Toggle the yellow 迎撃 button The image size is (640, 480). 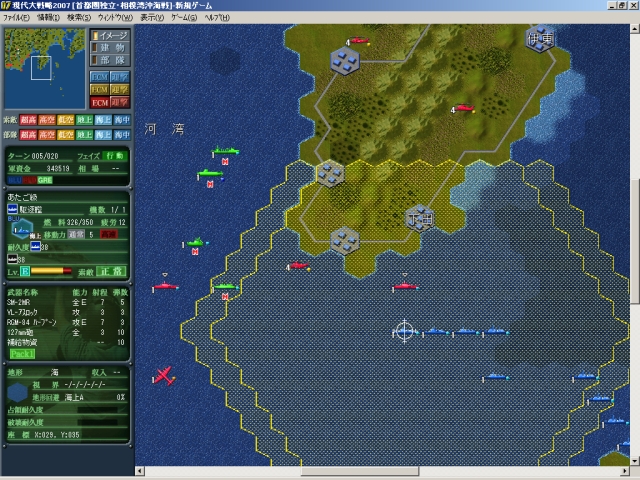click(120, 89)
